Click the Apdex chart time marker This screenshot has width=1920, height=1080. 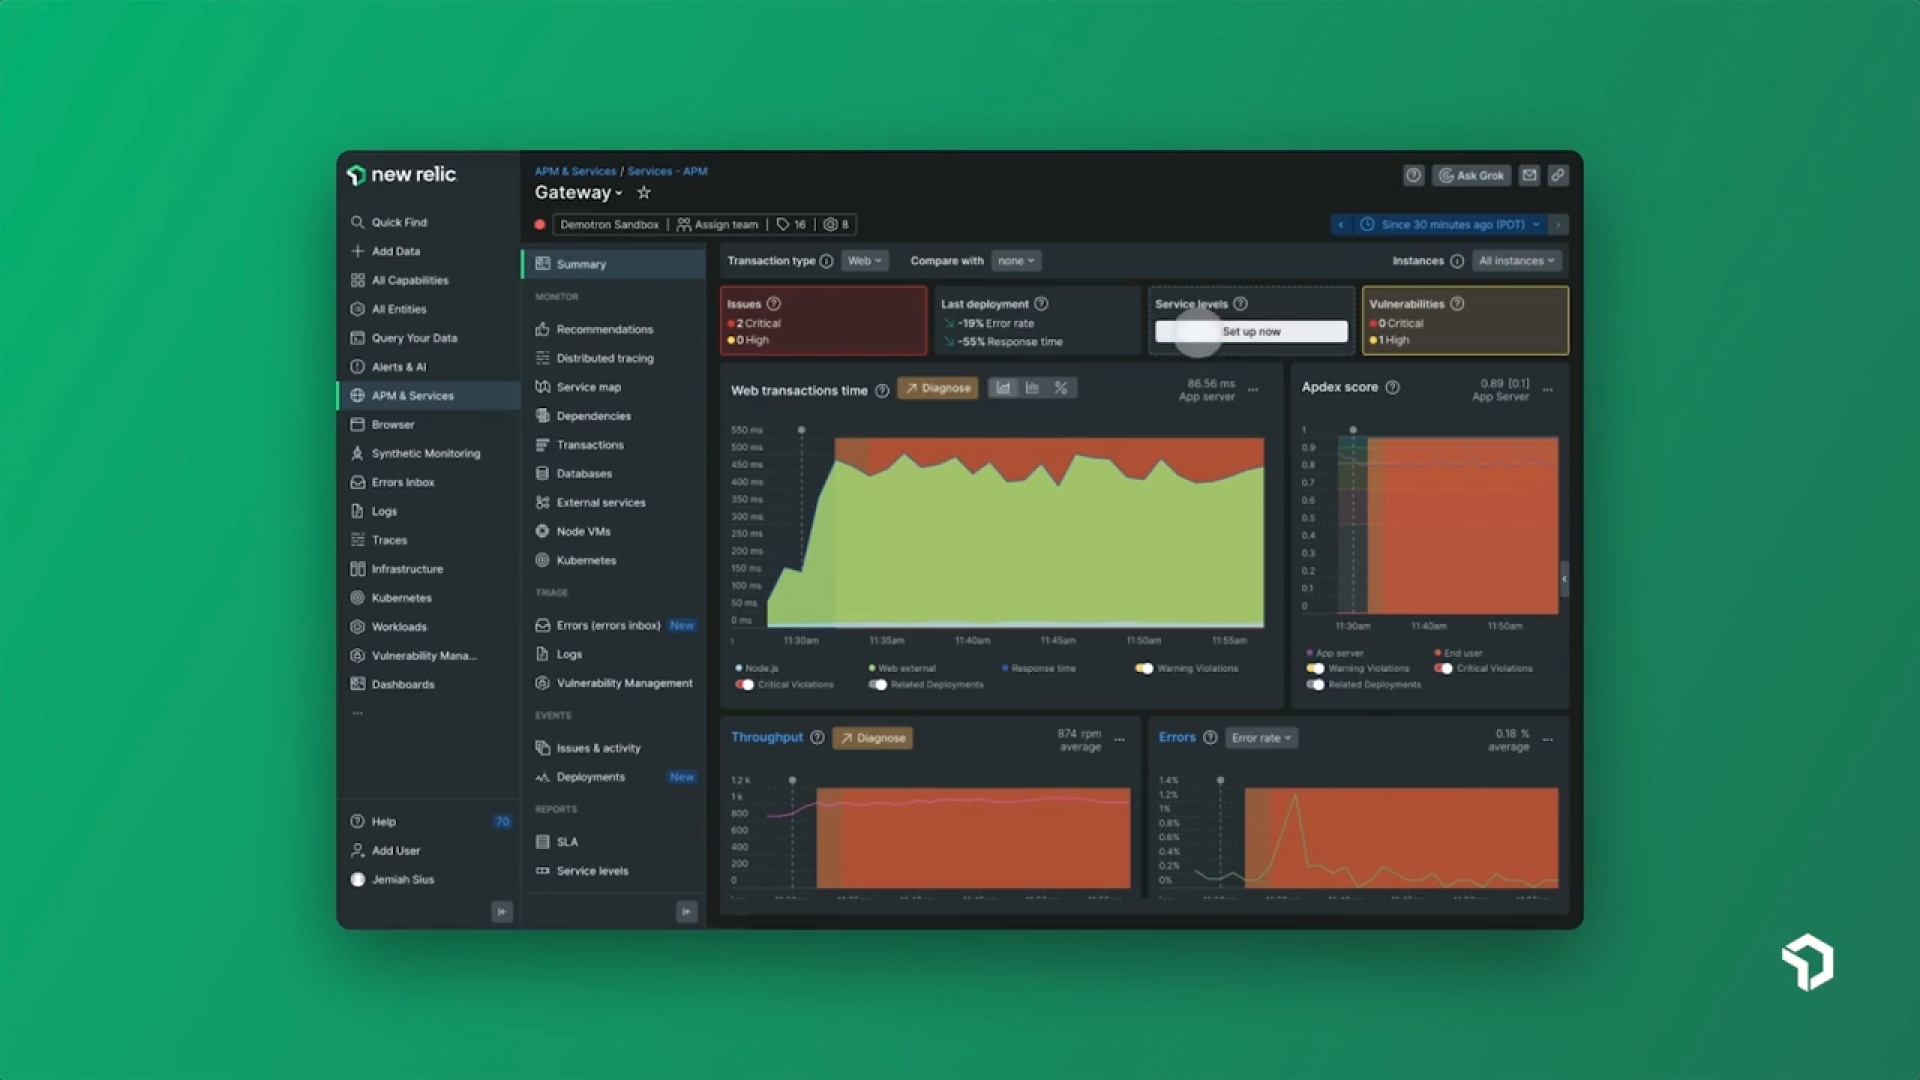1353,430
